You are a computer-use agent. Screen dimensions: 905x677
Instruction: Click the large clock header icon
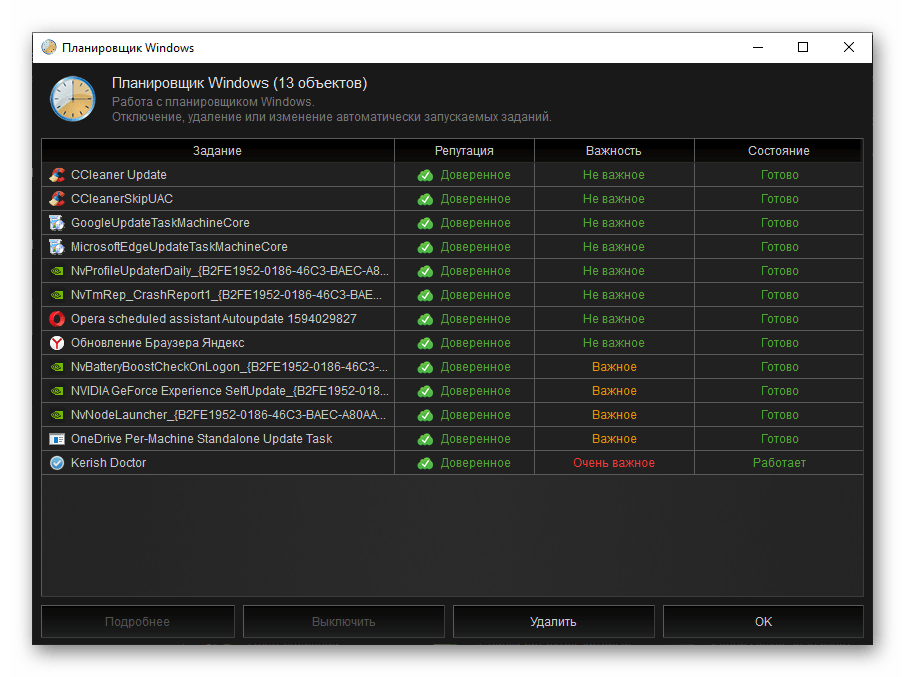click(x=73, y=99)
